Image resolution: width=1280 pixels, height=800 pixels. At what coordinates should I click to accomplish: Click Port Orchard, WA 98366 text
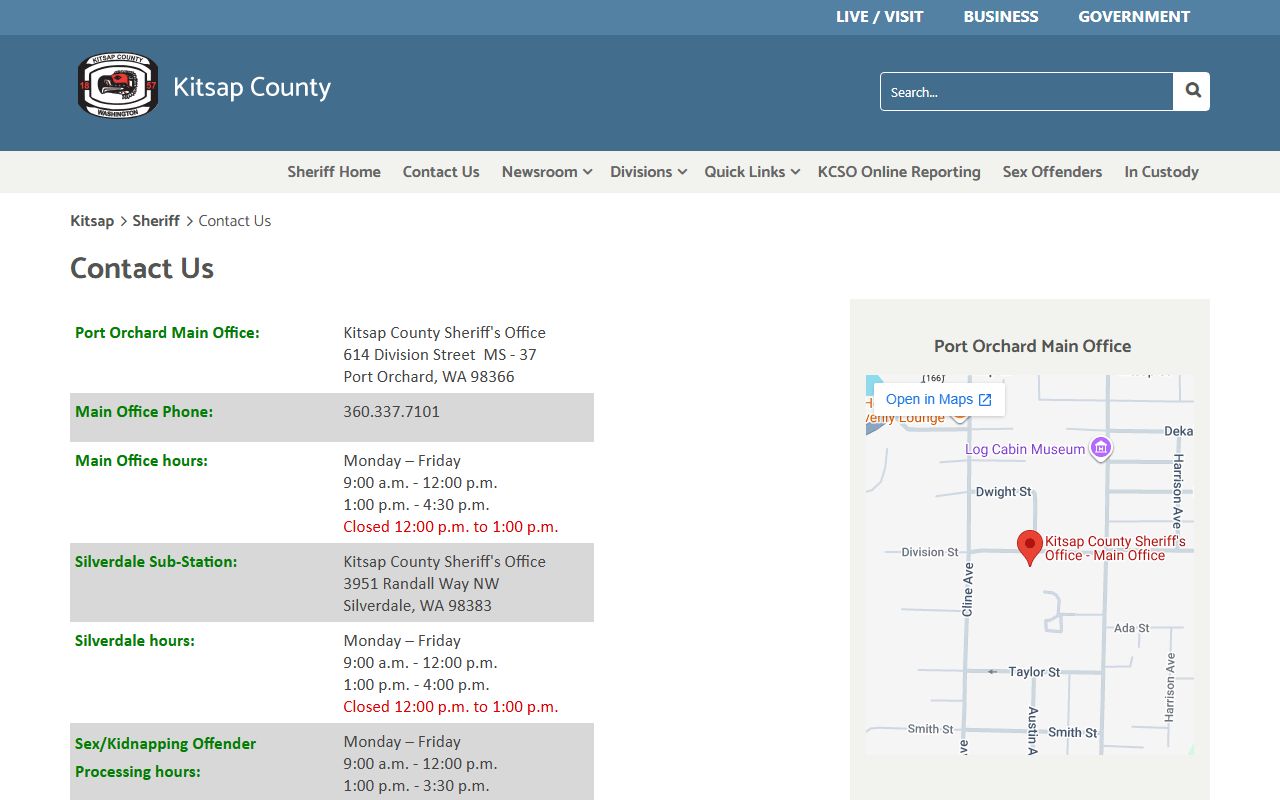tap(429, 376)
